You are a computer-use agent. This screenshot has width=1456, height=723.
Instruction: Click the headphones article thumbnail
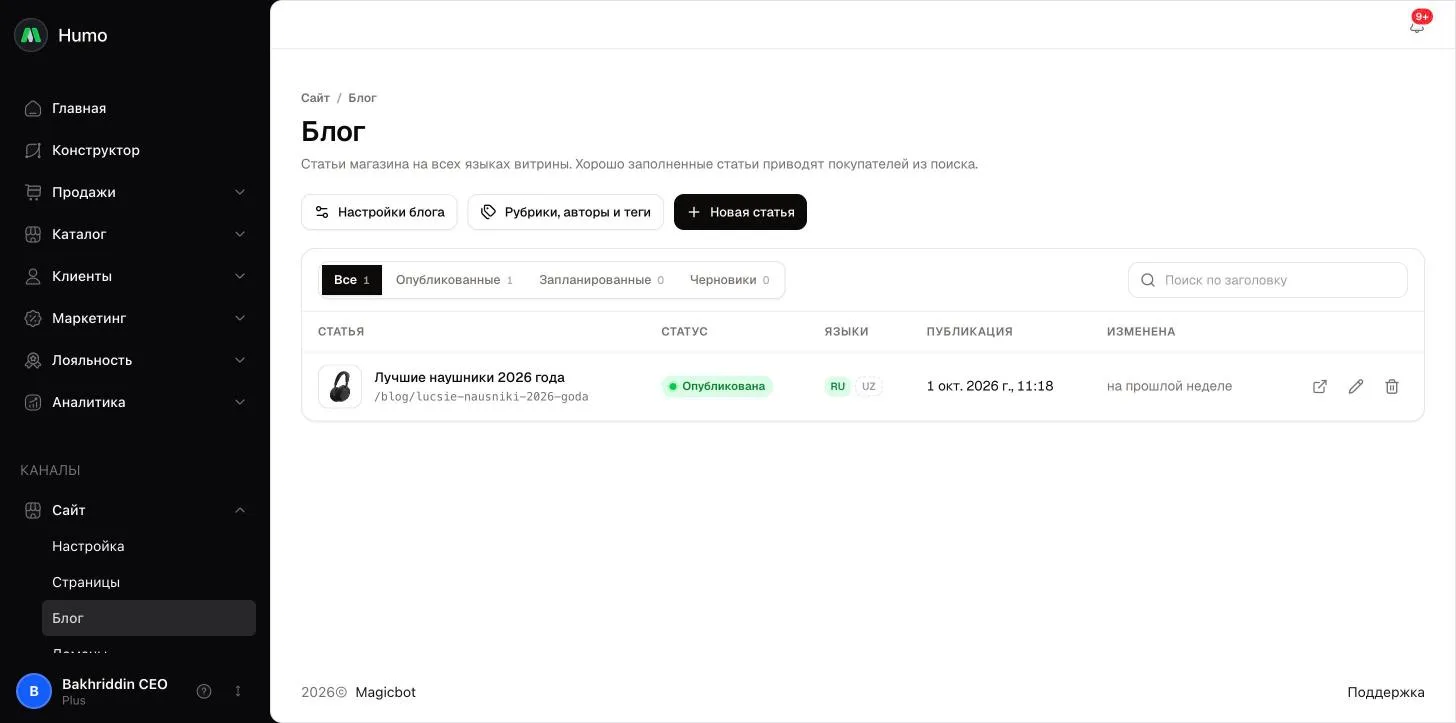pos(340,386)
